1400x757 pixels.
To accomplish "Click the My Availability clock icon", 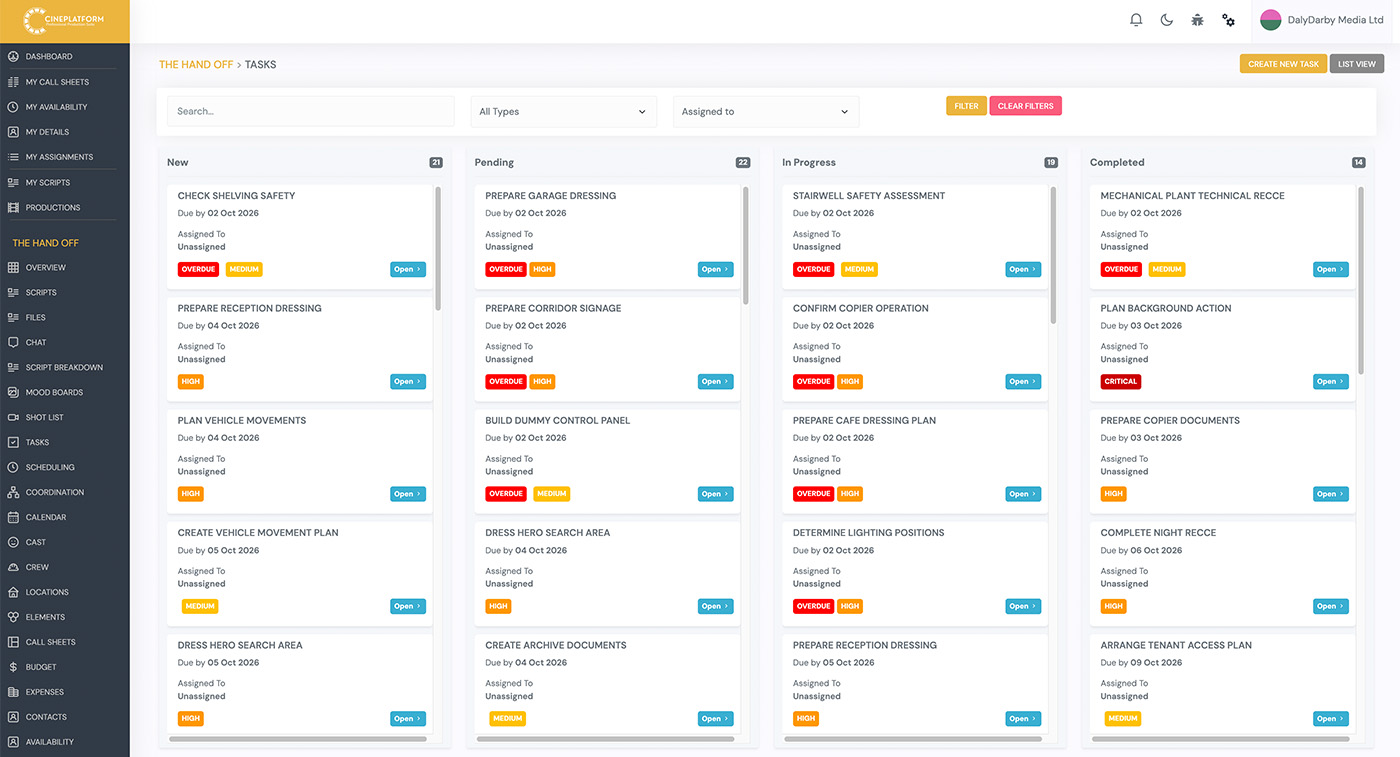I will pyautogui.click(x=13, y=107).
